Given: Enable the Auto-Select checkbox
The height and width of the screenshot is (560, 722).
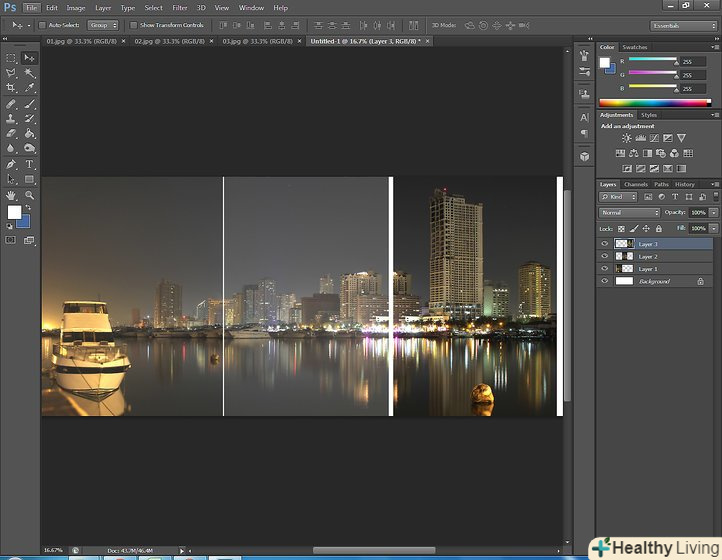Looking at the screenshot, I should click(42, 25).
